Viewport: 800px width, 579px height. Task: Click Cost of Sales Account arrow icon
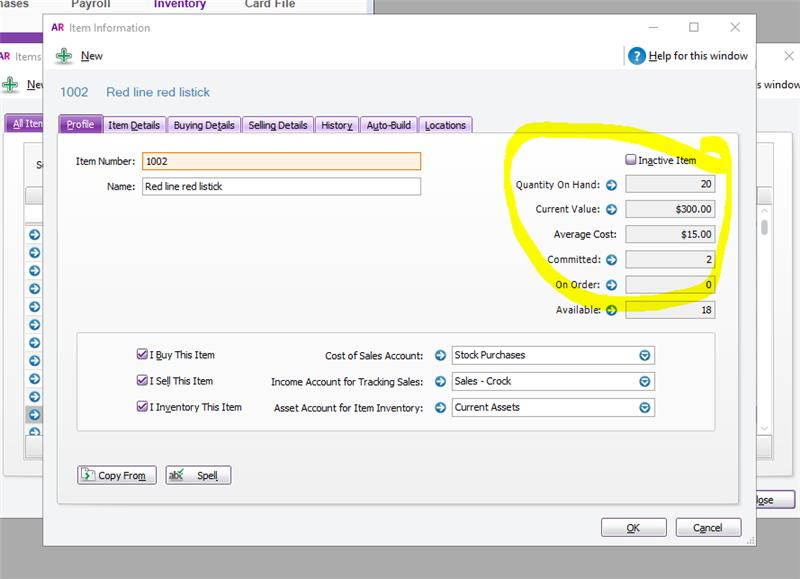click(439, 355)
